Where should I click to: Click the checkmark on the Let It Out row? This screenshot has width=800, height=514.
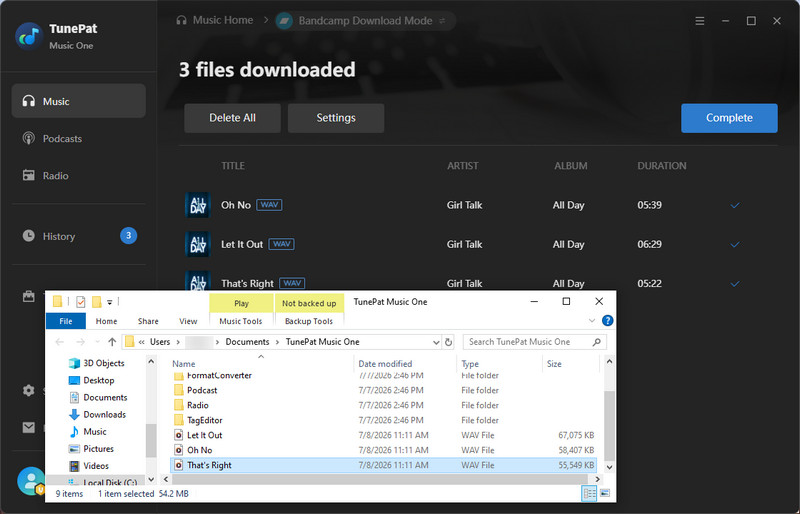coord(735,244)
